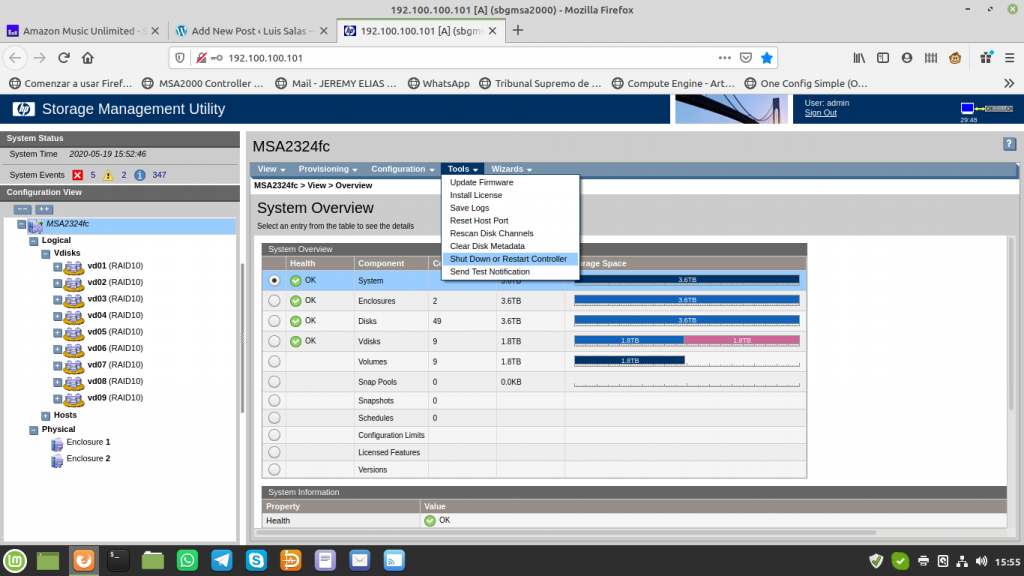Click the warning events triangle icon

coord(108,175)
